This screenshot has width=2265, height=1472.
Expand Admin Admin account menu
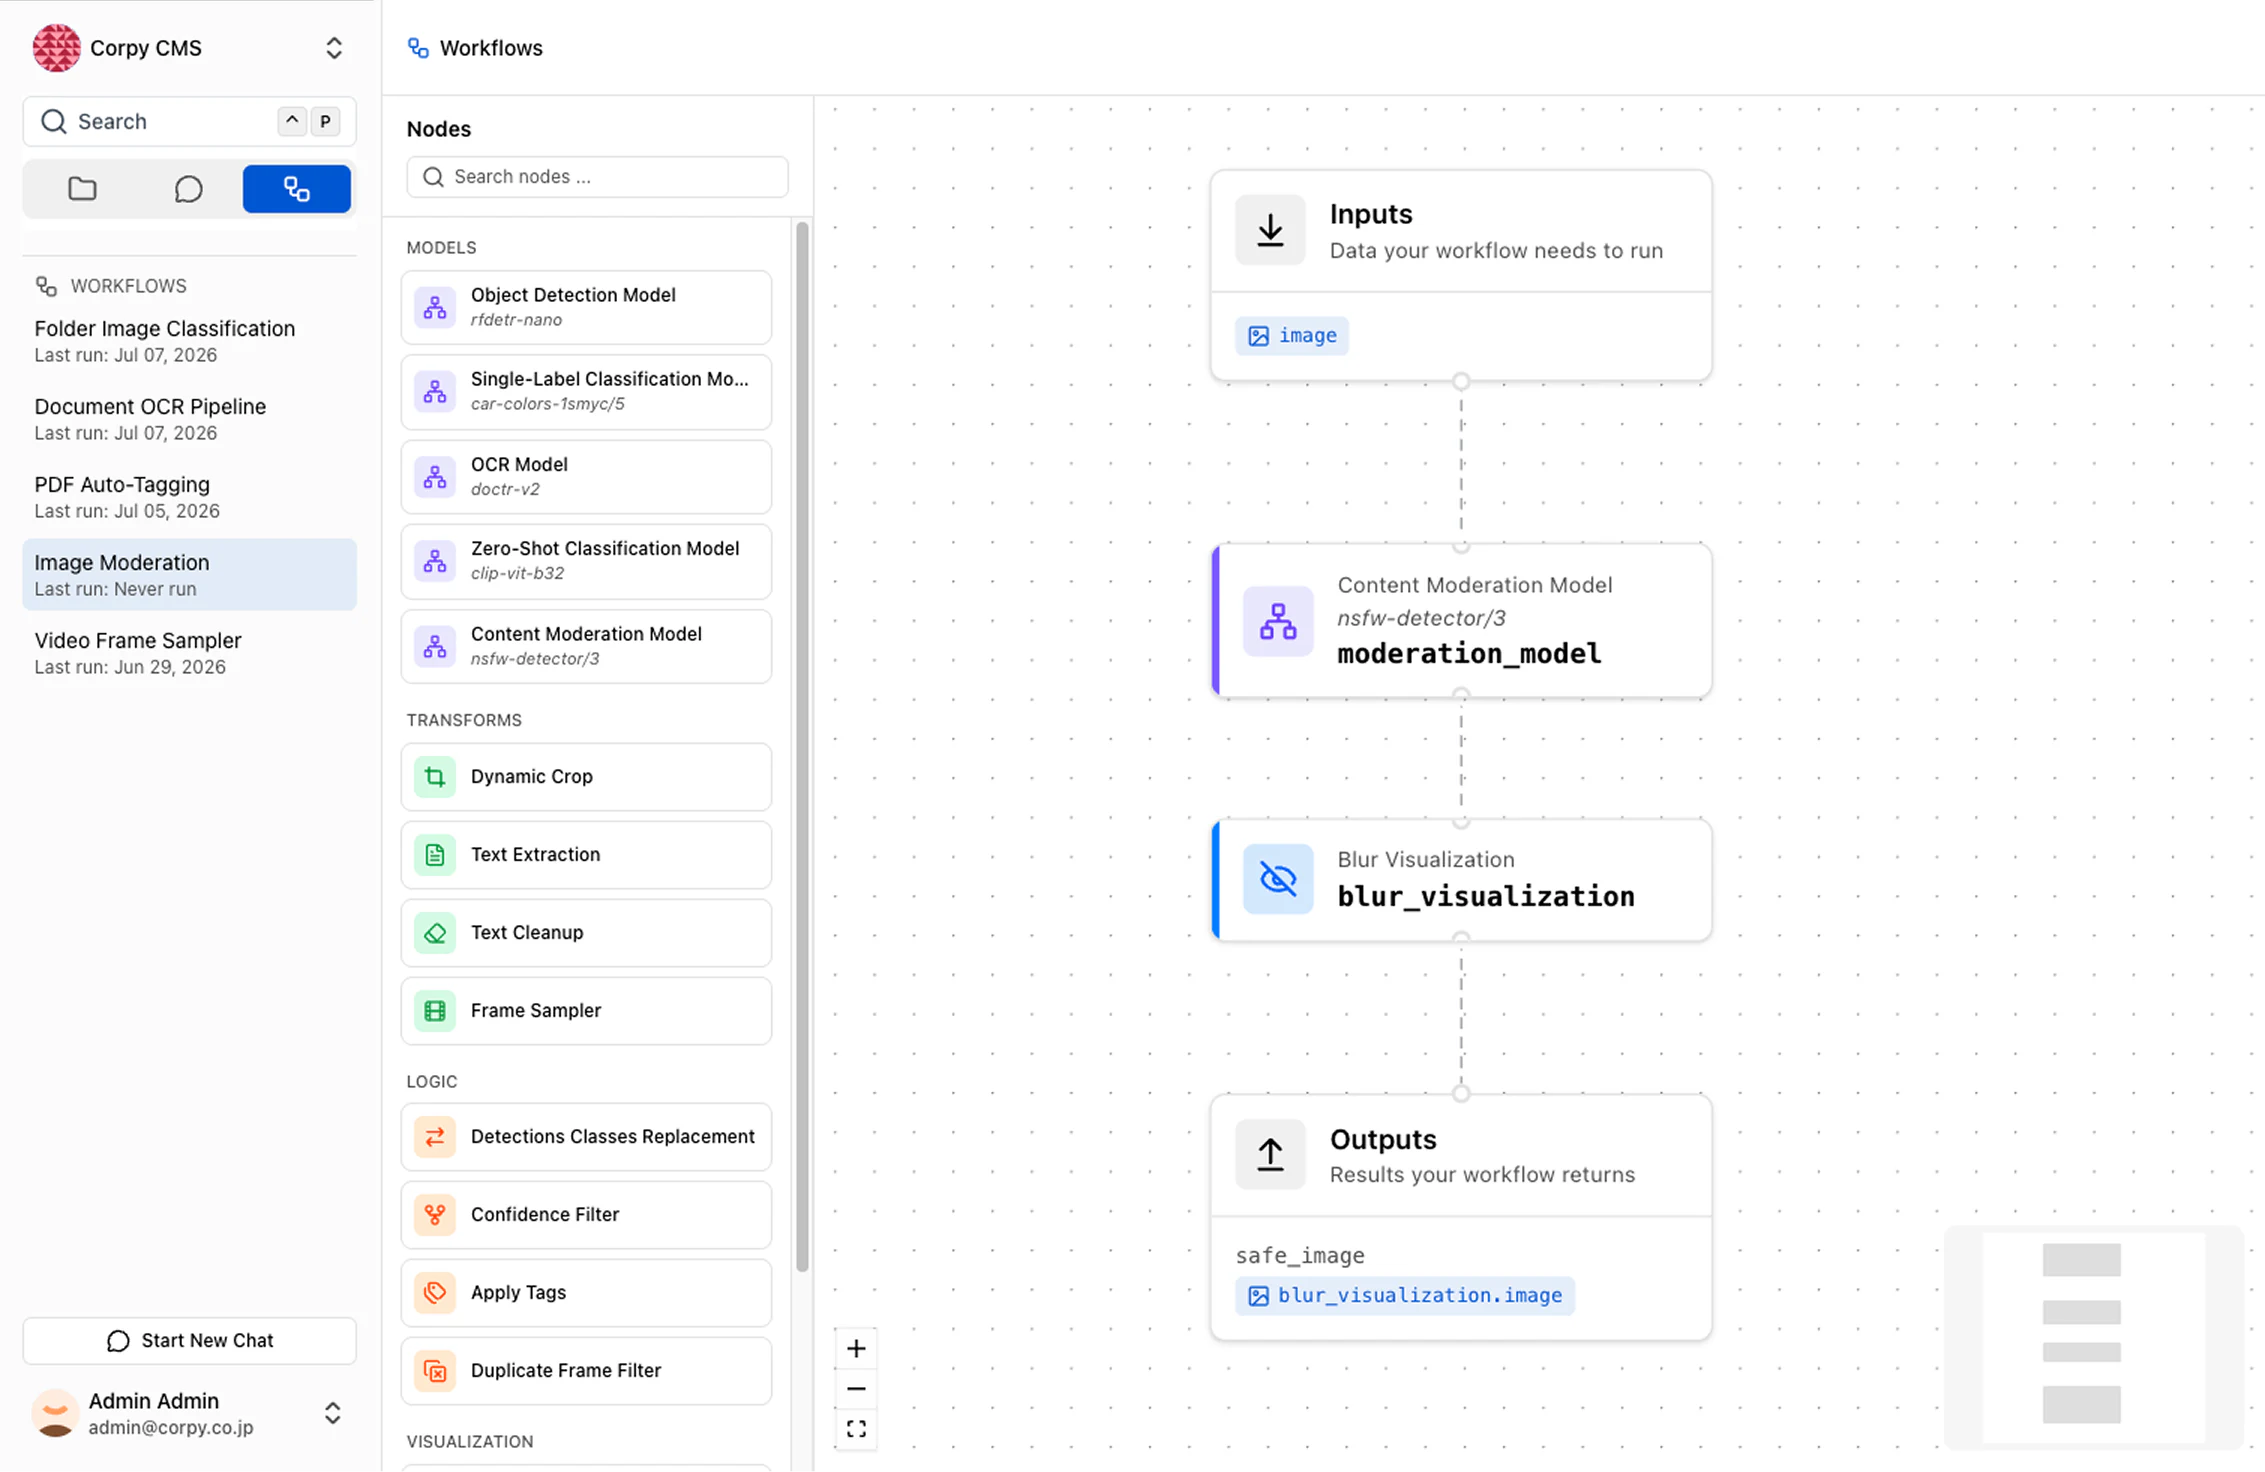coord(333,1412)
